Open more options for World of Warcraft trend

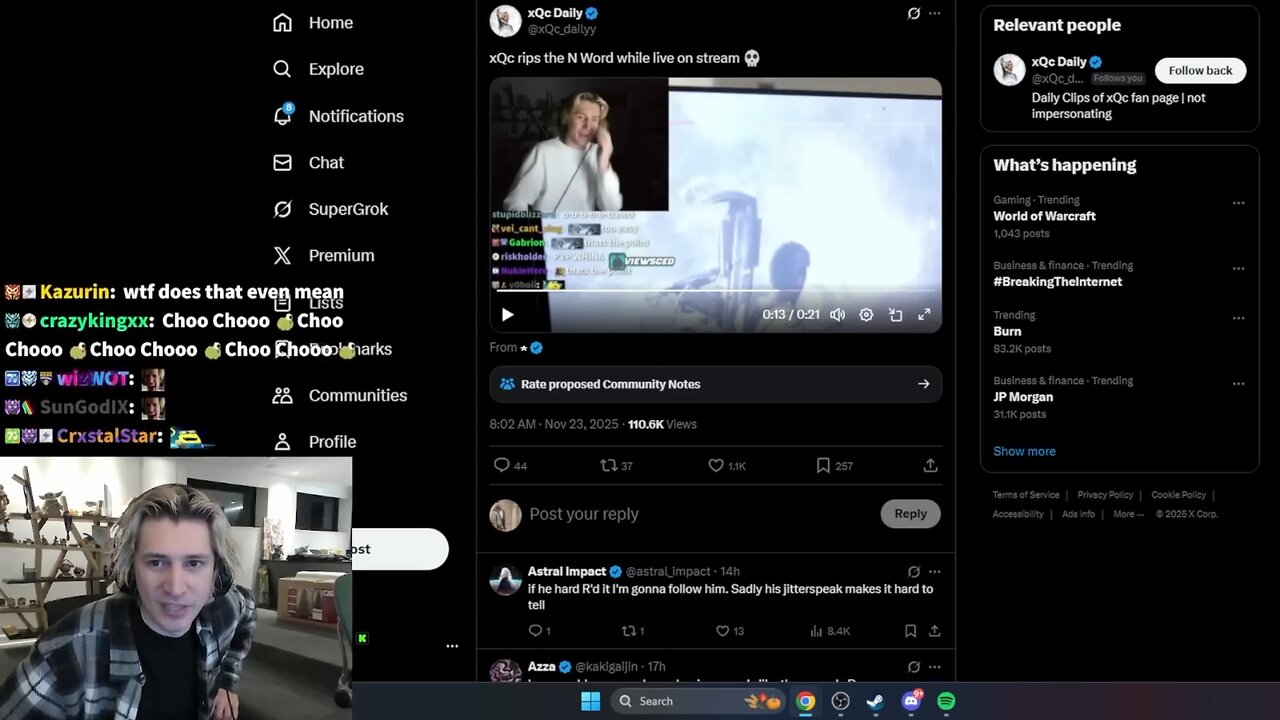tap(1238, 203)
